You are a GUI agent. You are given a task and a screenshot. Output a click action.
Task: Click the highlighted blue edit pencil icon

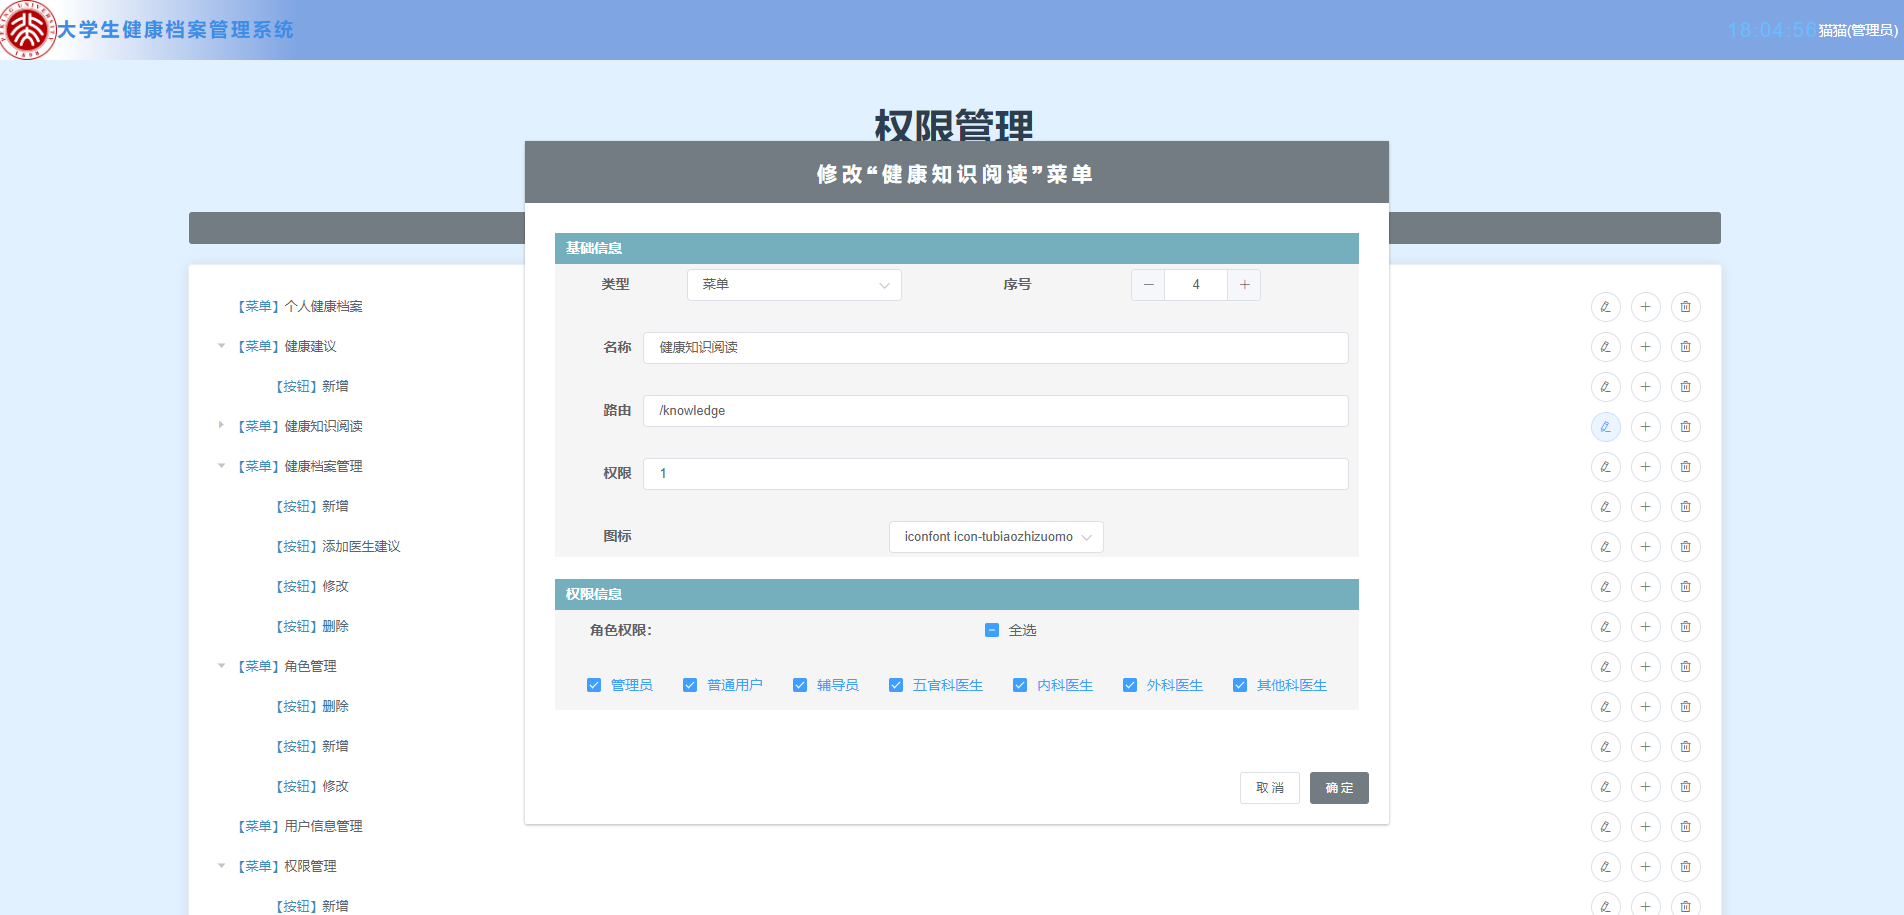coord(1606,427)
